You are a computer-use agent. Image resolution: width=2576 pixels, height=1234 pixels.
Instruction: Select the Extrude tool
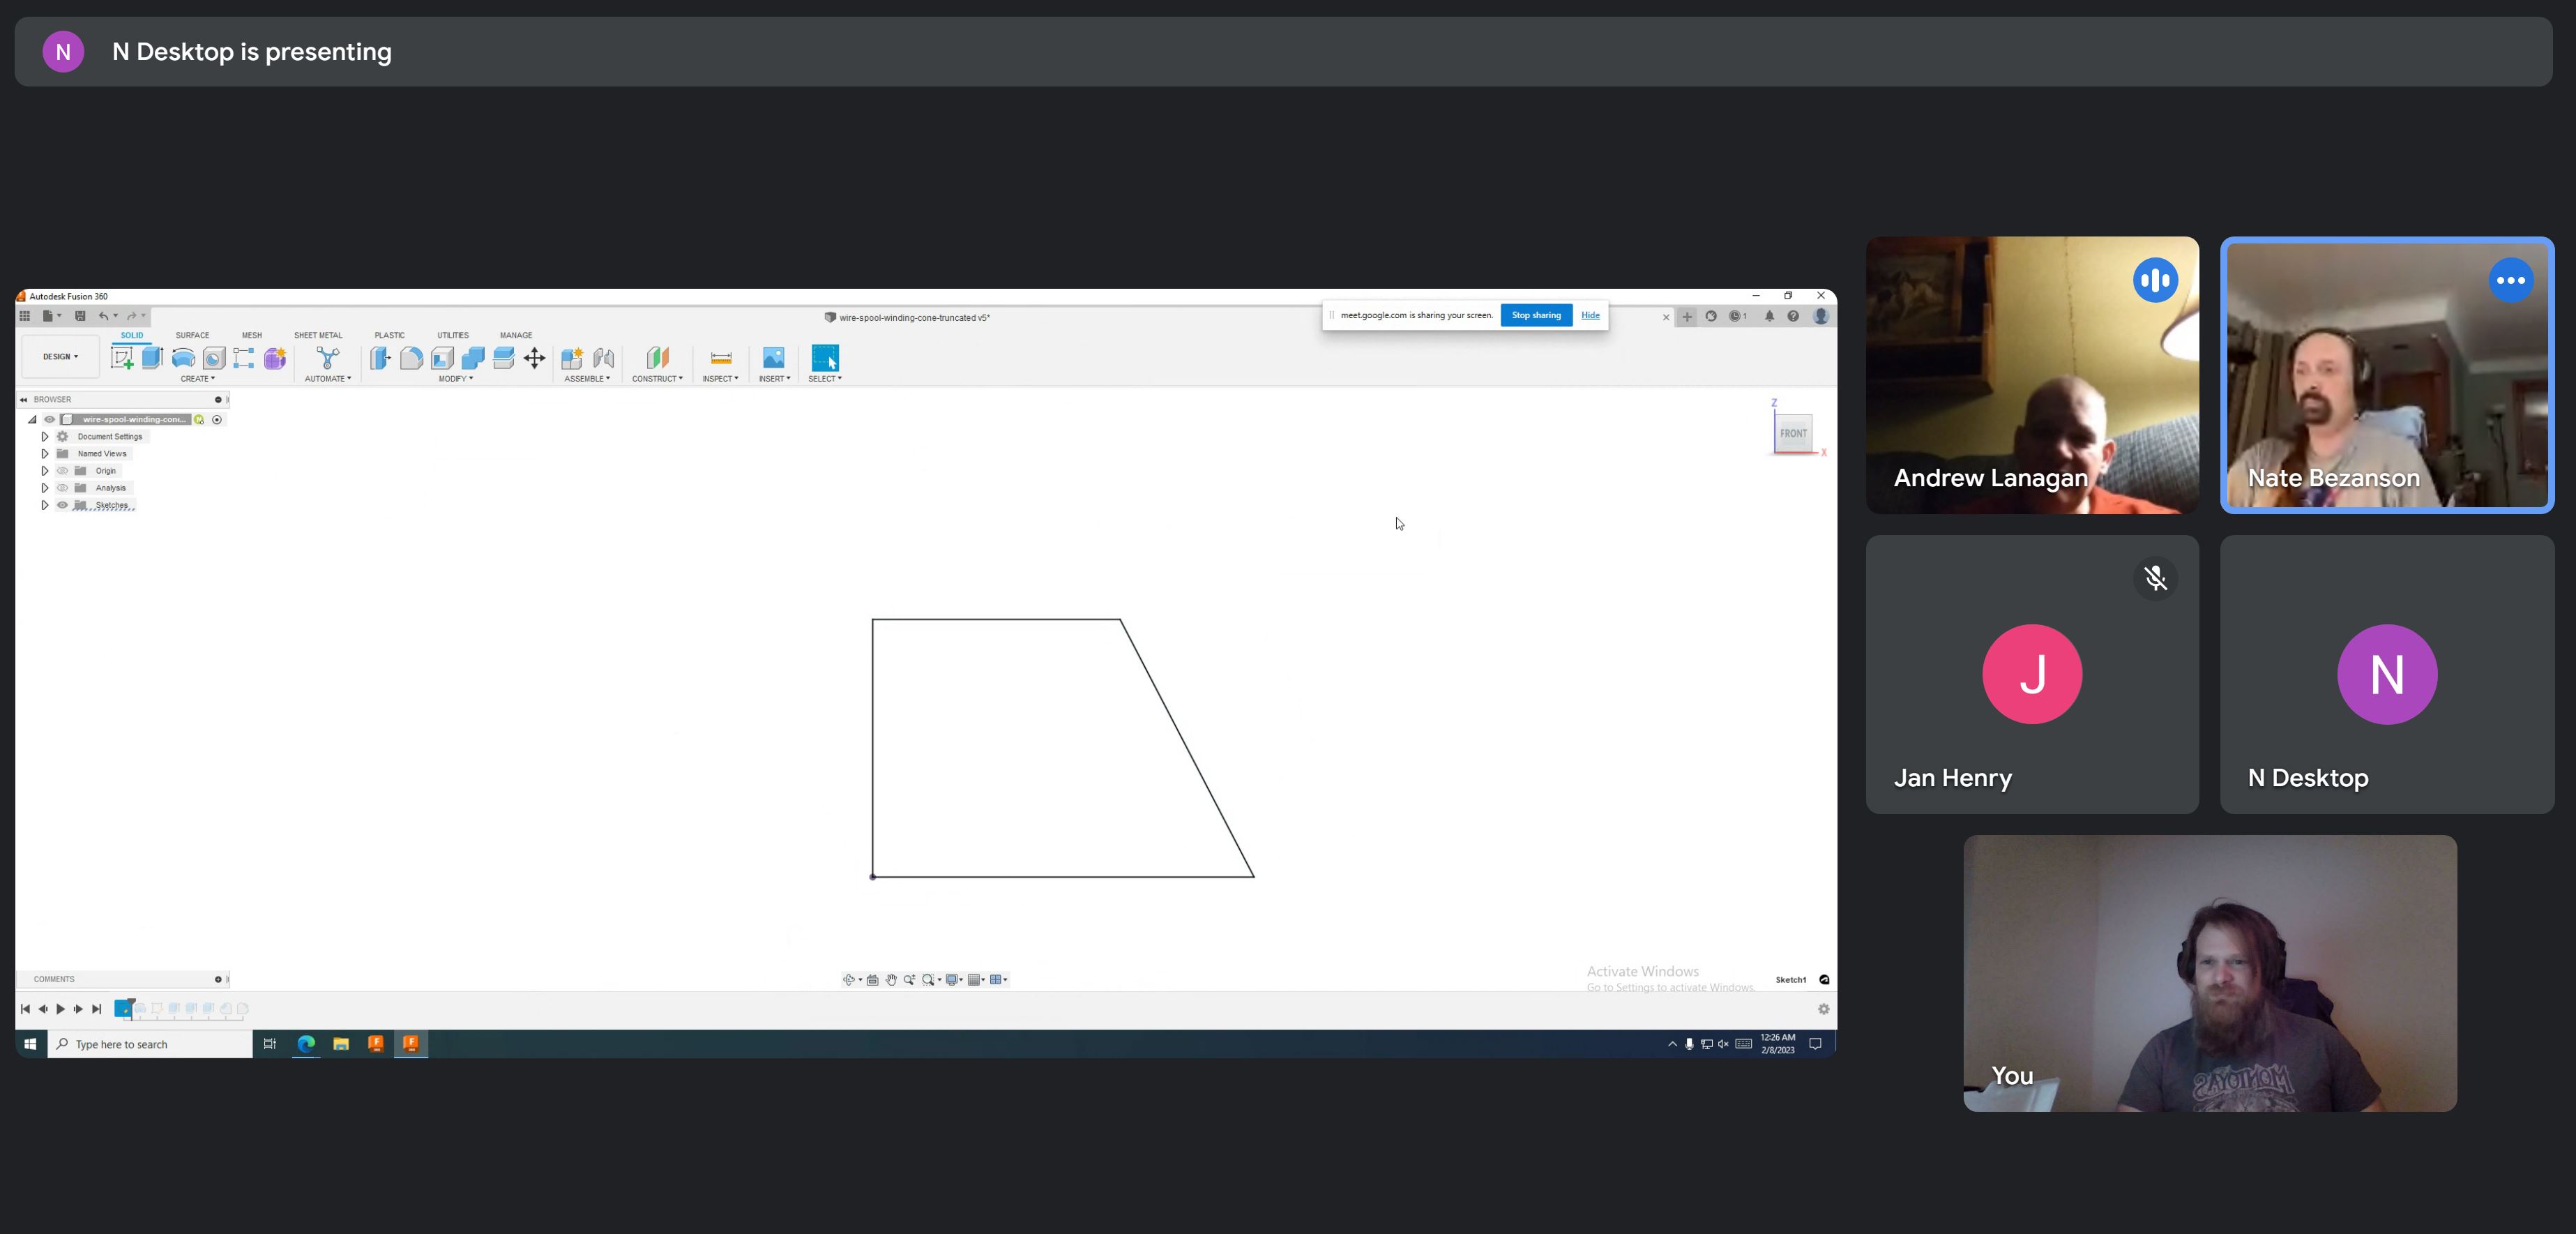[x=152, y=358]
